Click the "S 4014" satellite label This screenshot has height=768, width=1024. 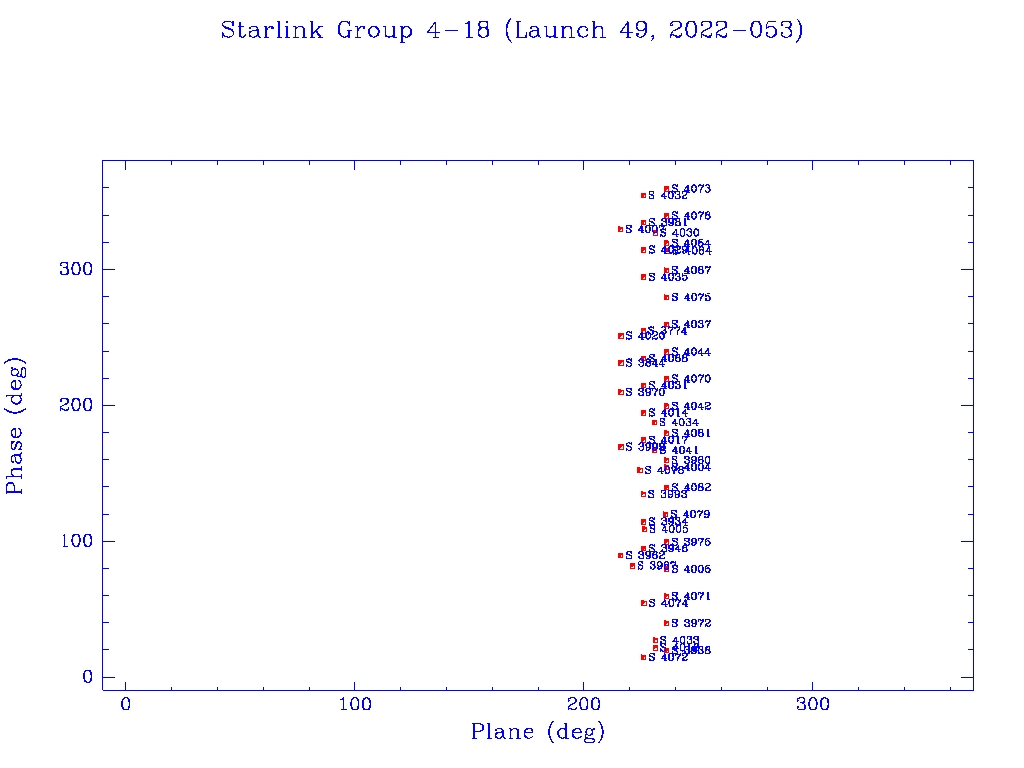click(x=667, y=413)
